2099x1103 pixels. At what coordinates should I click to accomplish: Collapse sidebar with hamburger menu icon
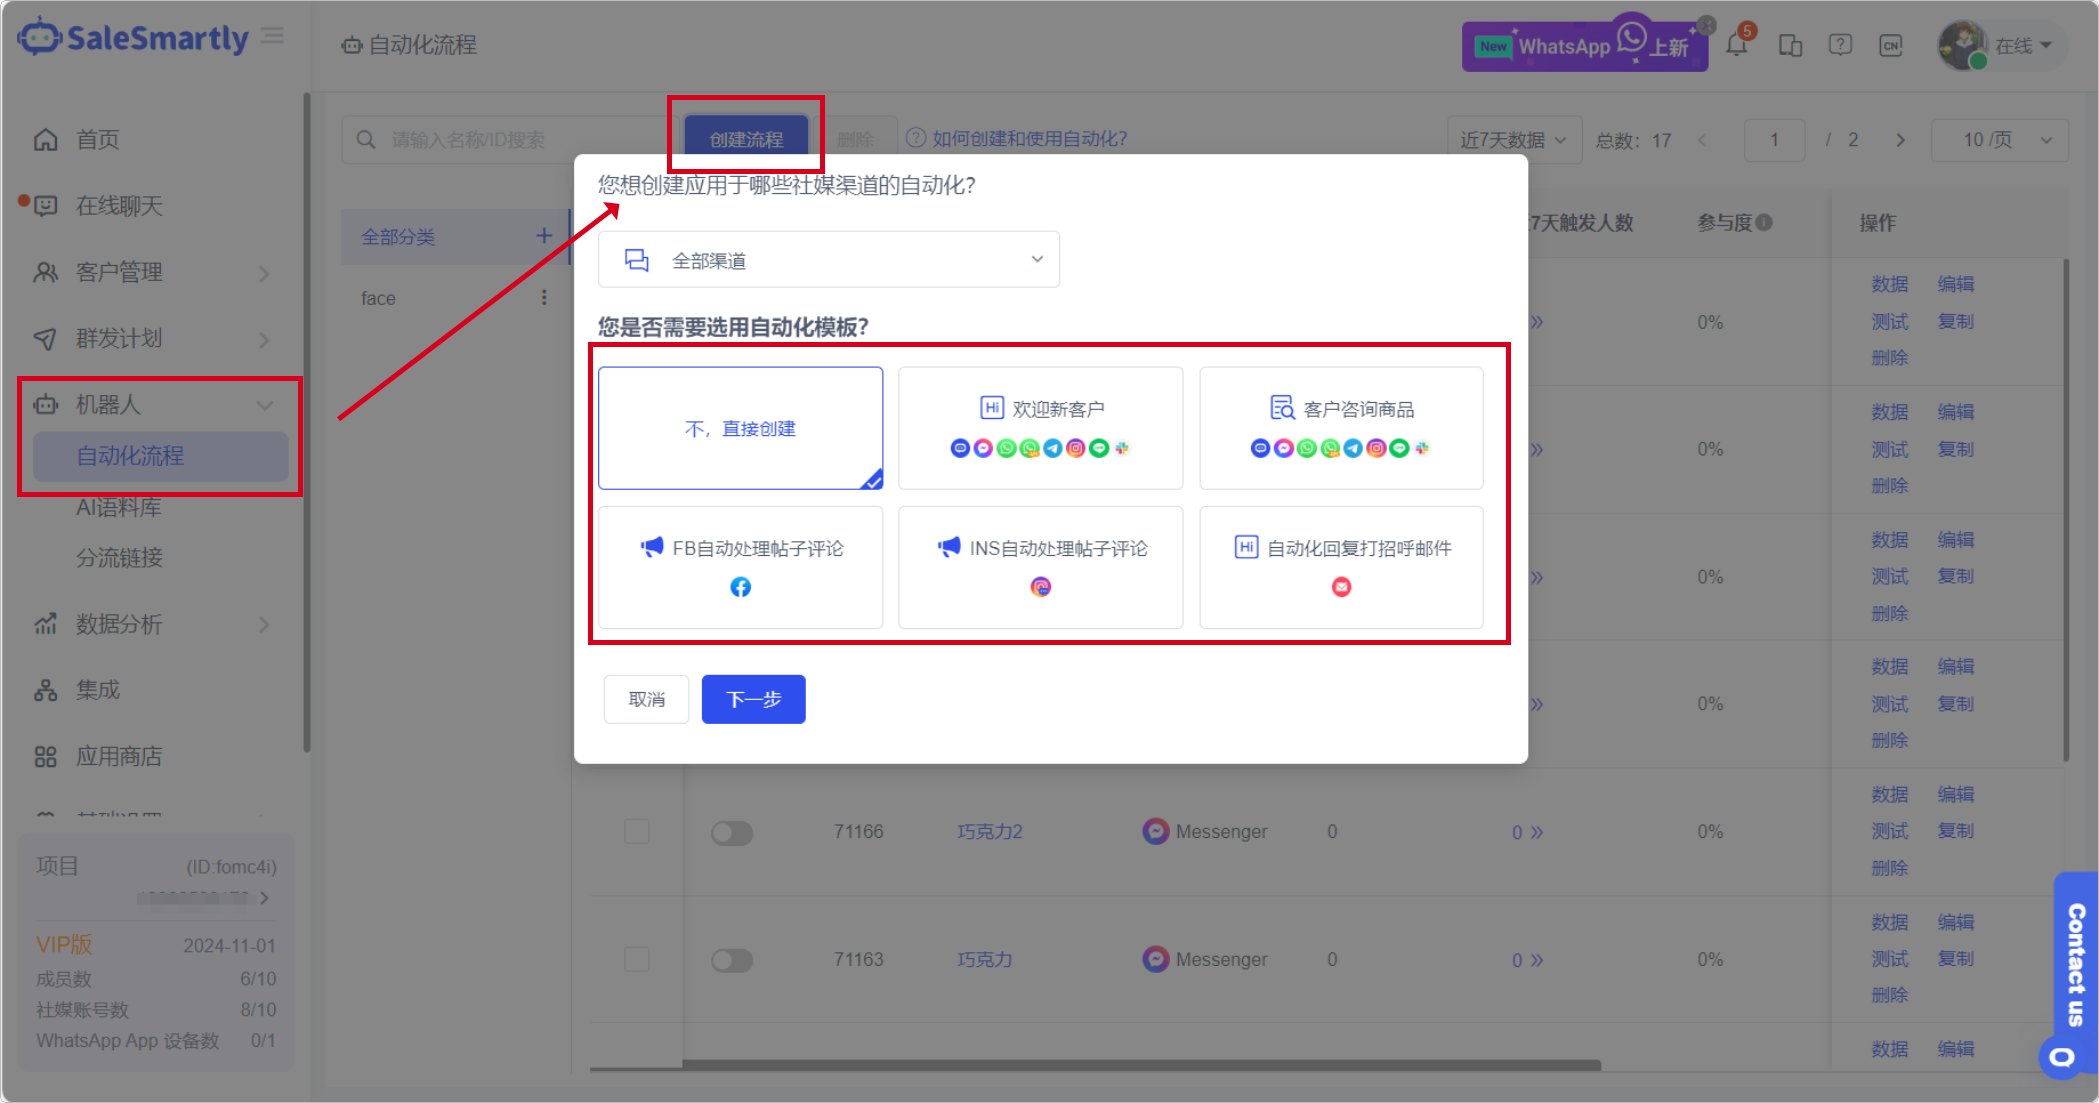click(x=272, y=36)
